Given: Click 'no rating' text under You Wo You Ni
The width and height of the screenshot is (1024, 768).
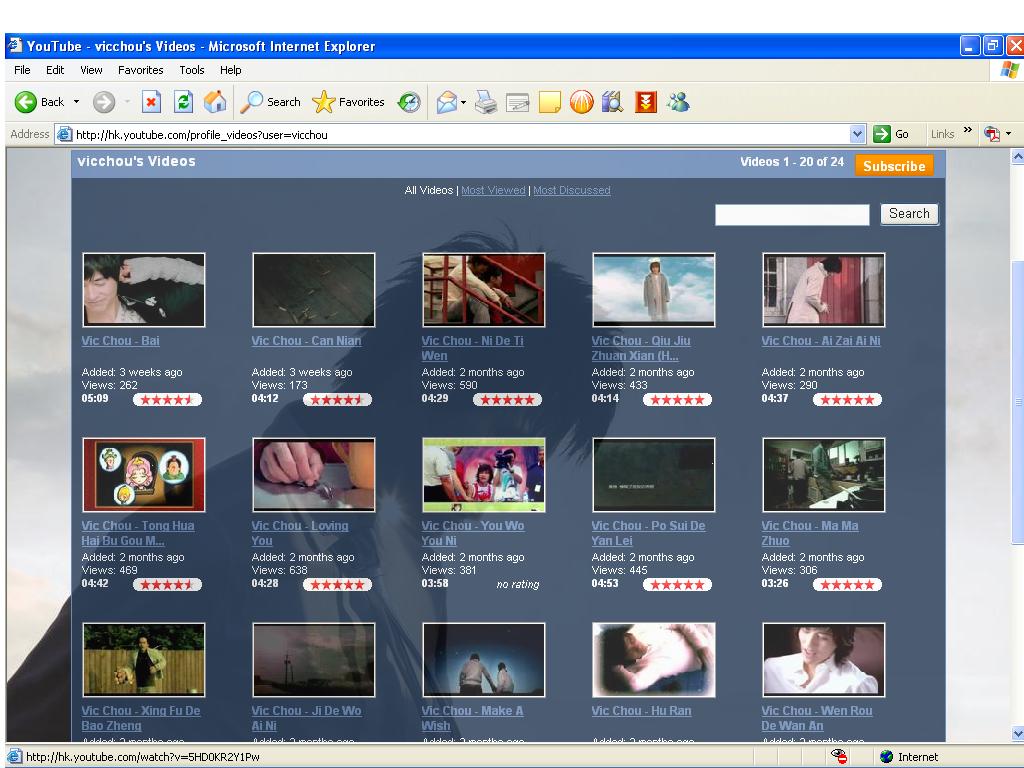Looking at the screenshot, I should (x=518, y=584).
